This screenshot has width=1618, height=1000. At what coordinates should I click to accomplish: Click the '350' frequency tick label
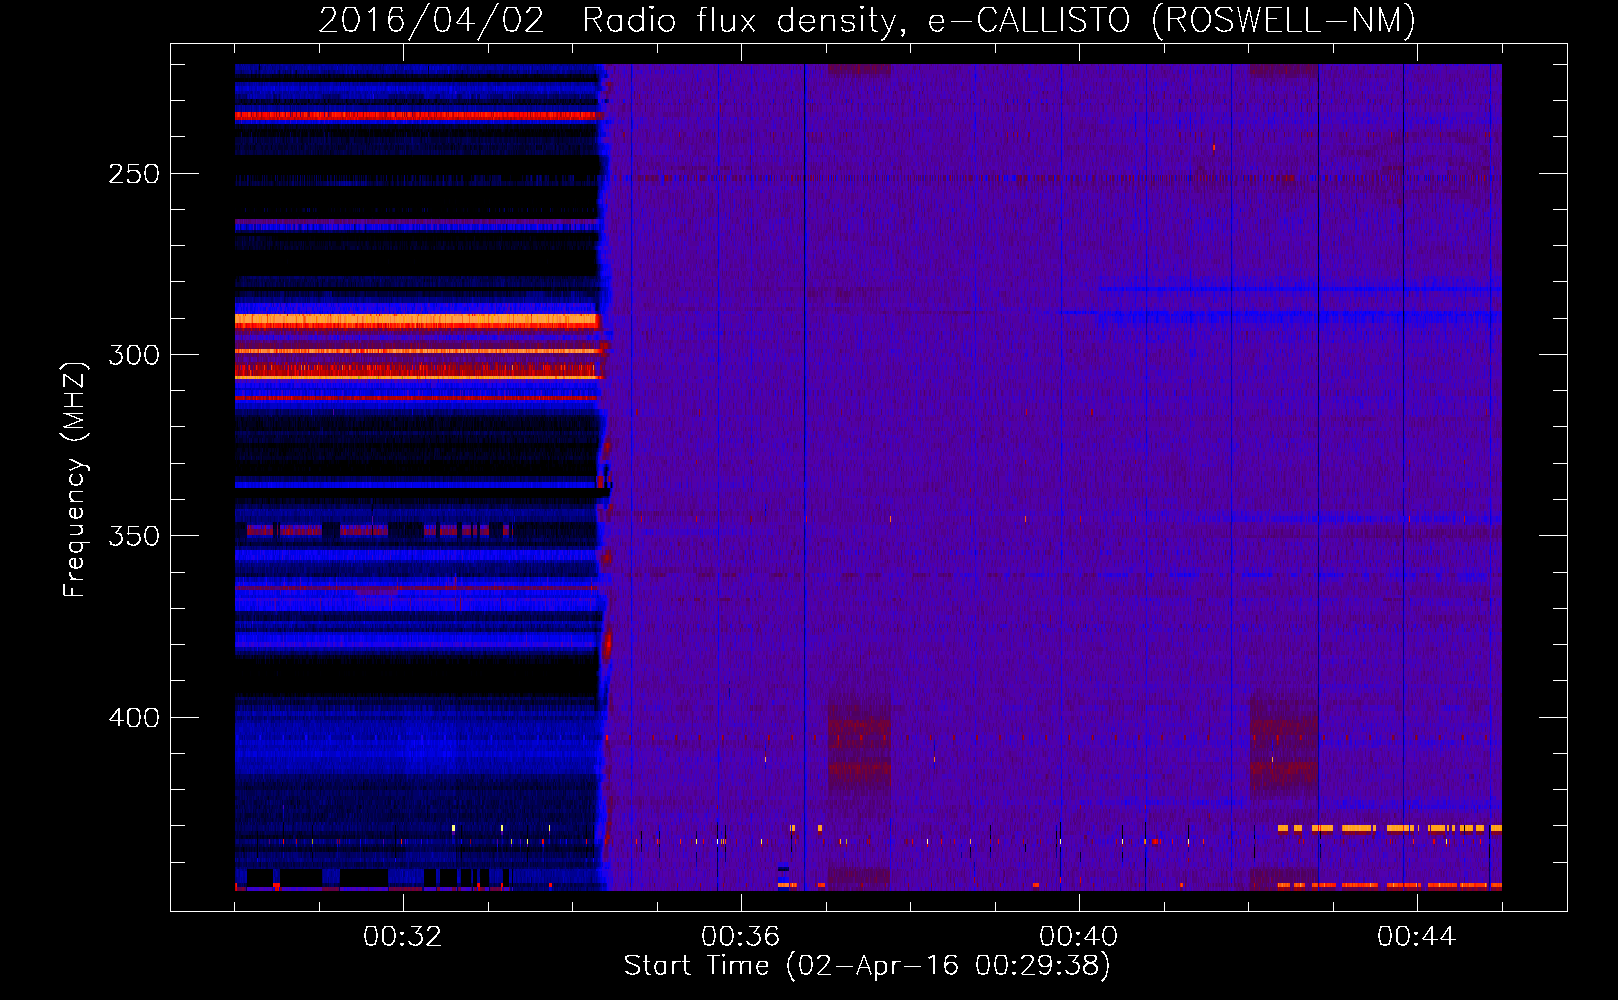click(134, 536)
